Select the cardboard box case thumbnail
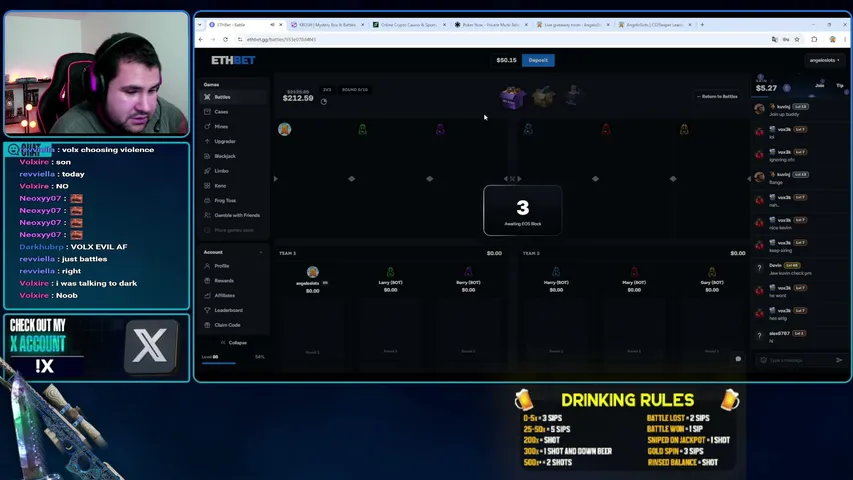The height and width of the screenshot is (480, 853). pos(543,96)
